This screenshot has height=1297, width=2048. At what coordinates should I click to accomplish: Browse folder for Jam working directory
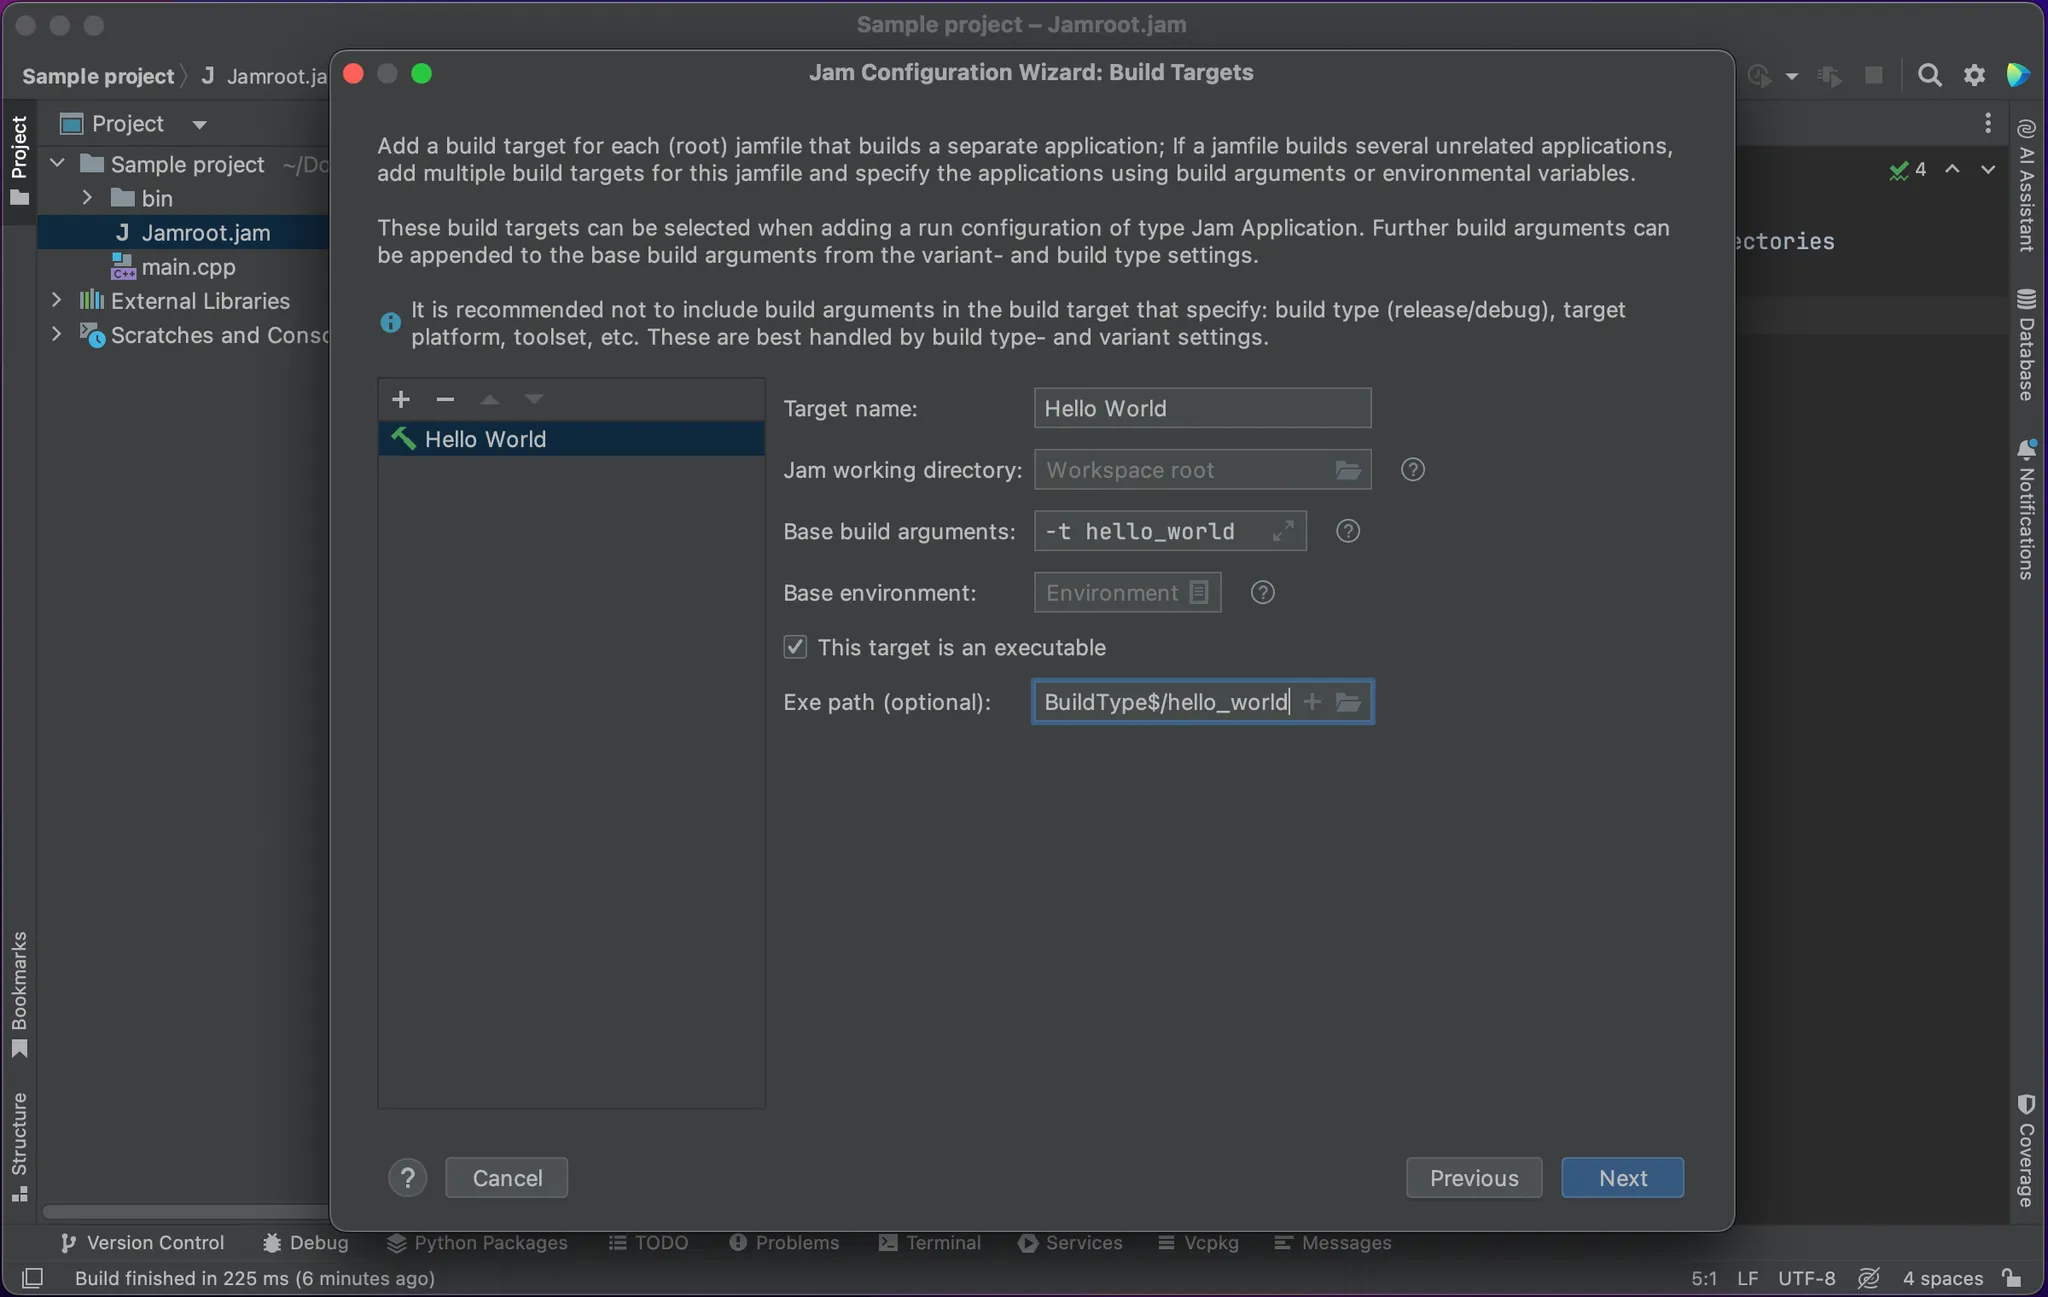[x=1348, y=470]
